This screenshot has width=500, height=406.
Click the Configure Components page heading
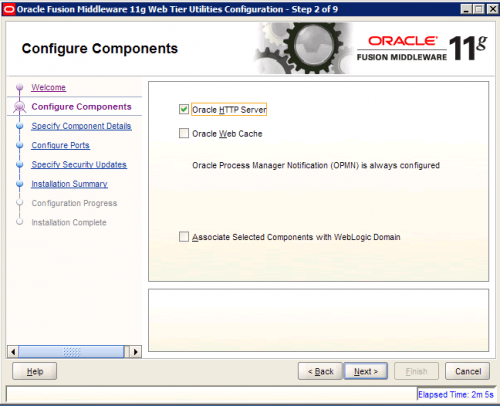click(x=100, y=49)
